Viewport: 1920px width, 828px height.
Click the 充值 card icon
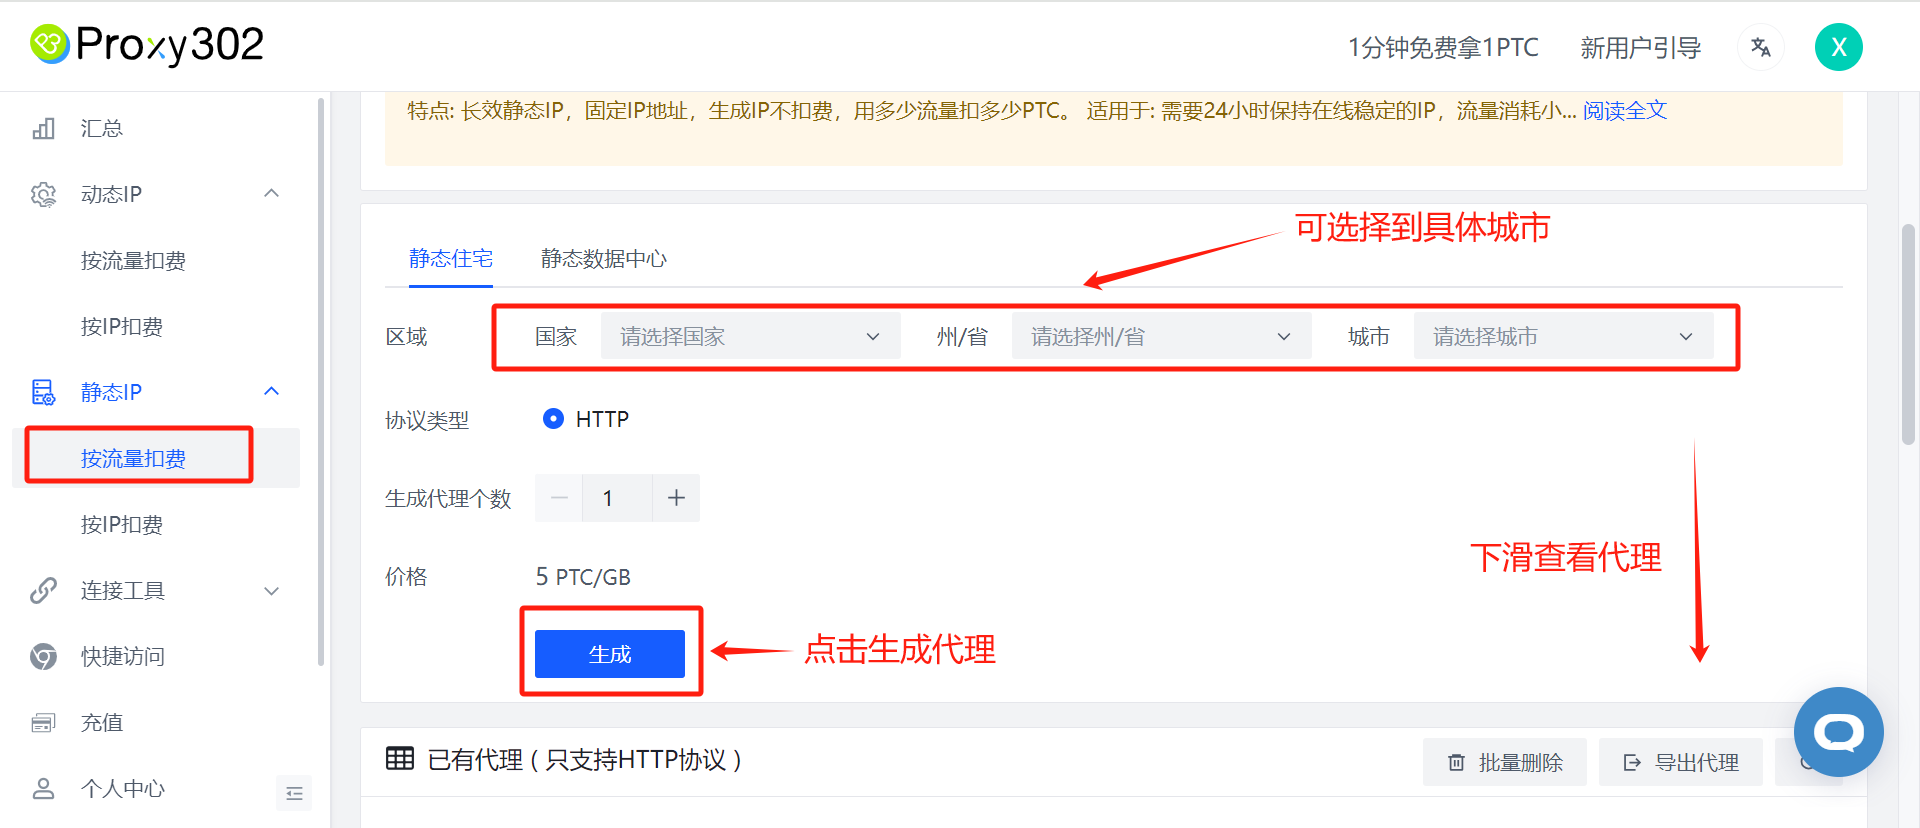43,722
